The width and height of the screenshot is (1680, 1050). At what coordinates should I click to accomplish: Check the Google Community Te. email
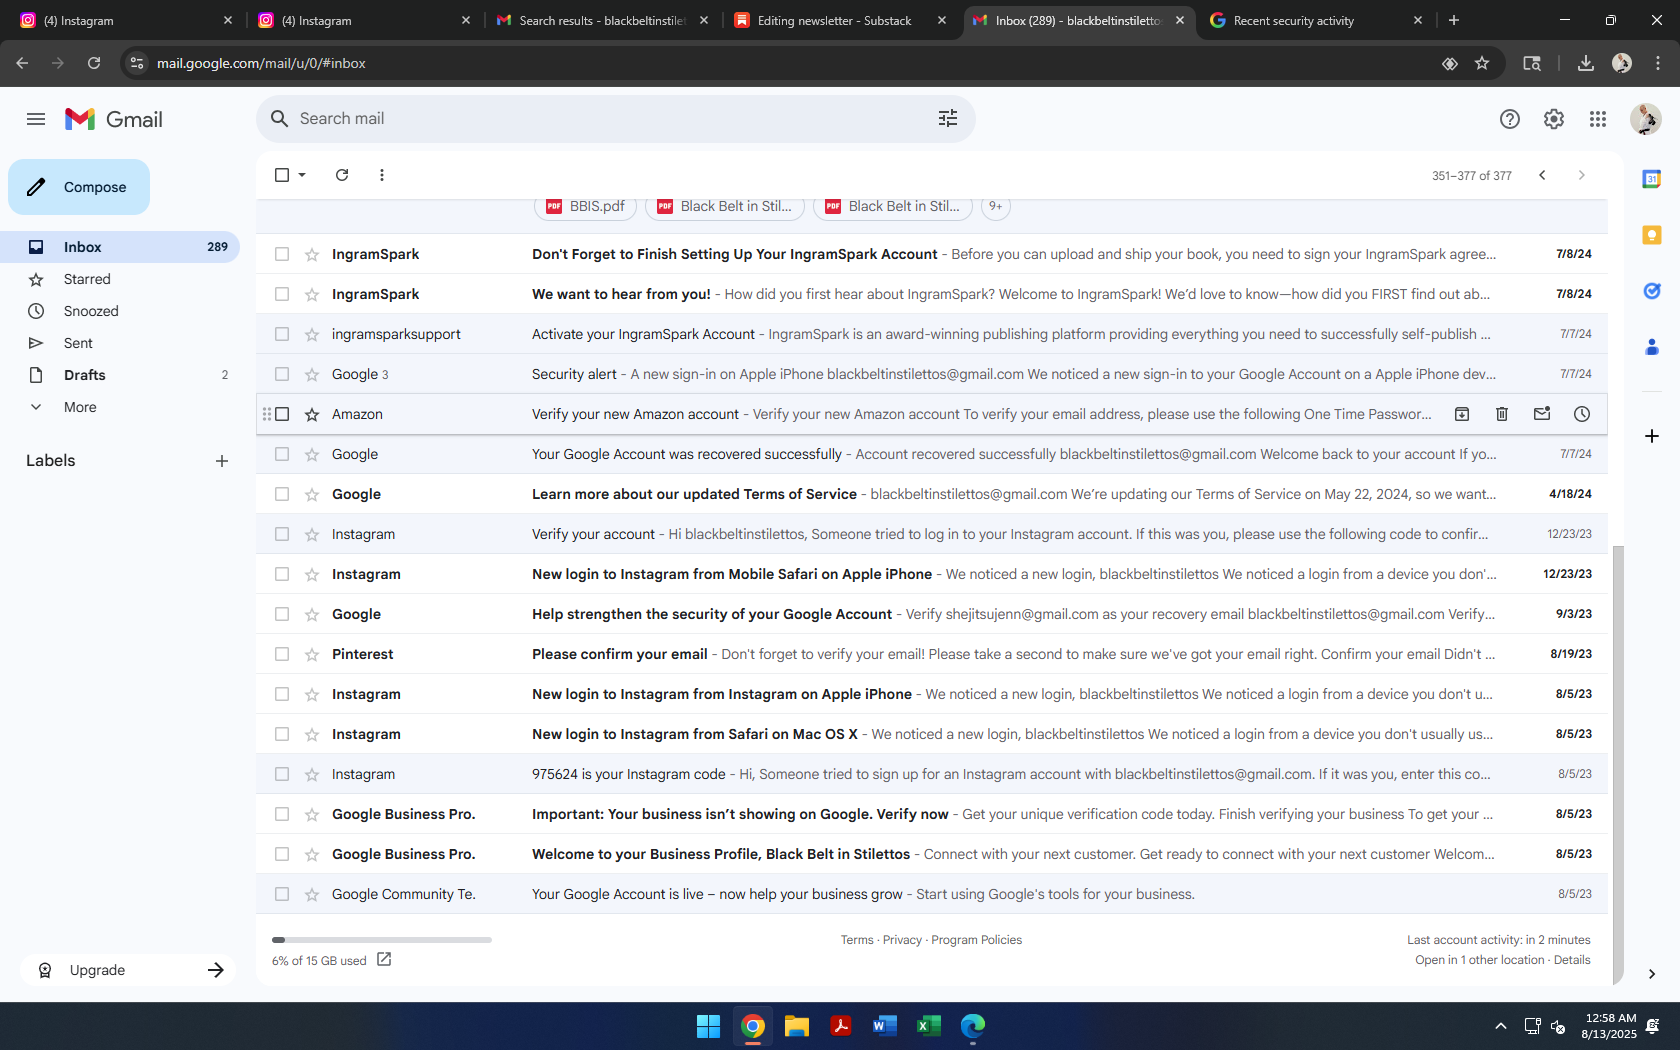[282, 894]
